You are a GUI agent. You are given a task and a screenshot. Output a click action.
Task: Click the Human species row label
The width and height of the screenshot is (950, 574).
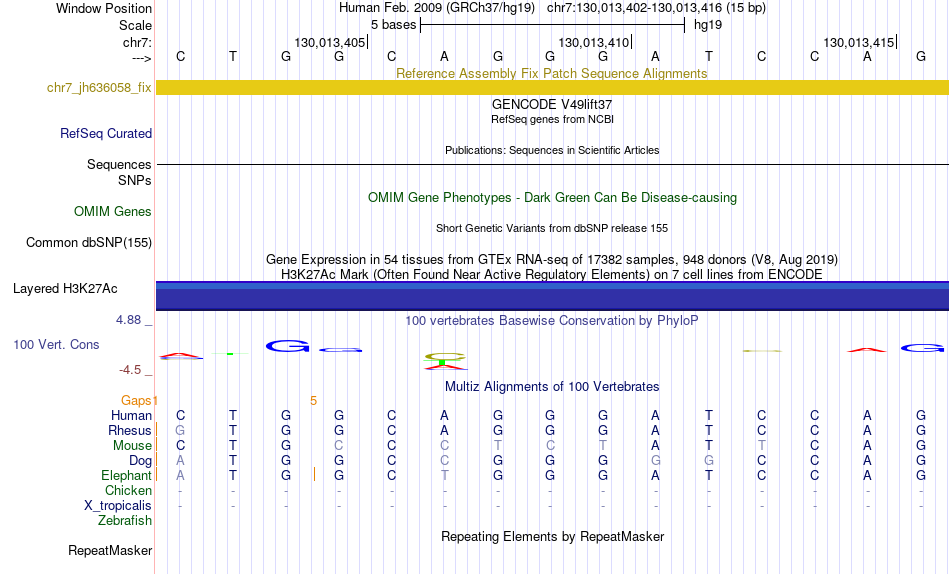click(x=131, y=416)
